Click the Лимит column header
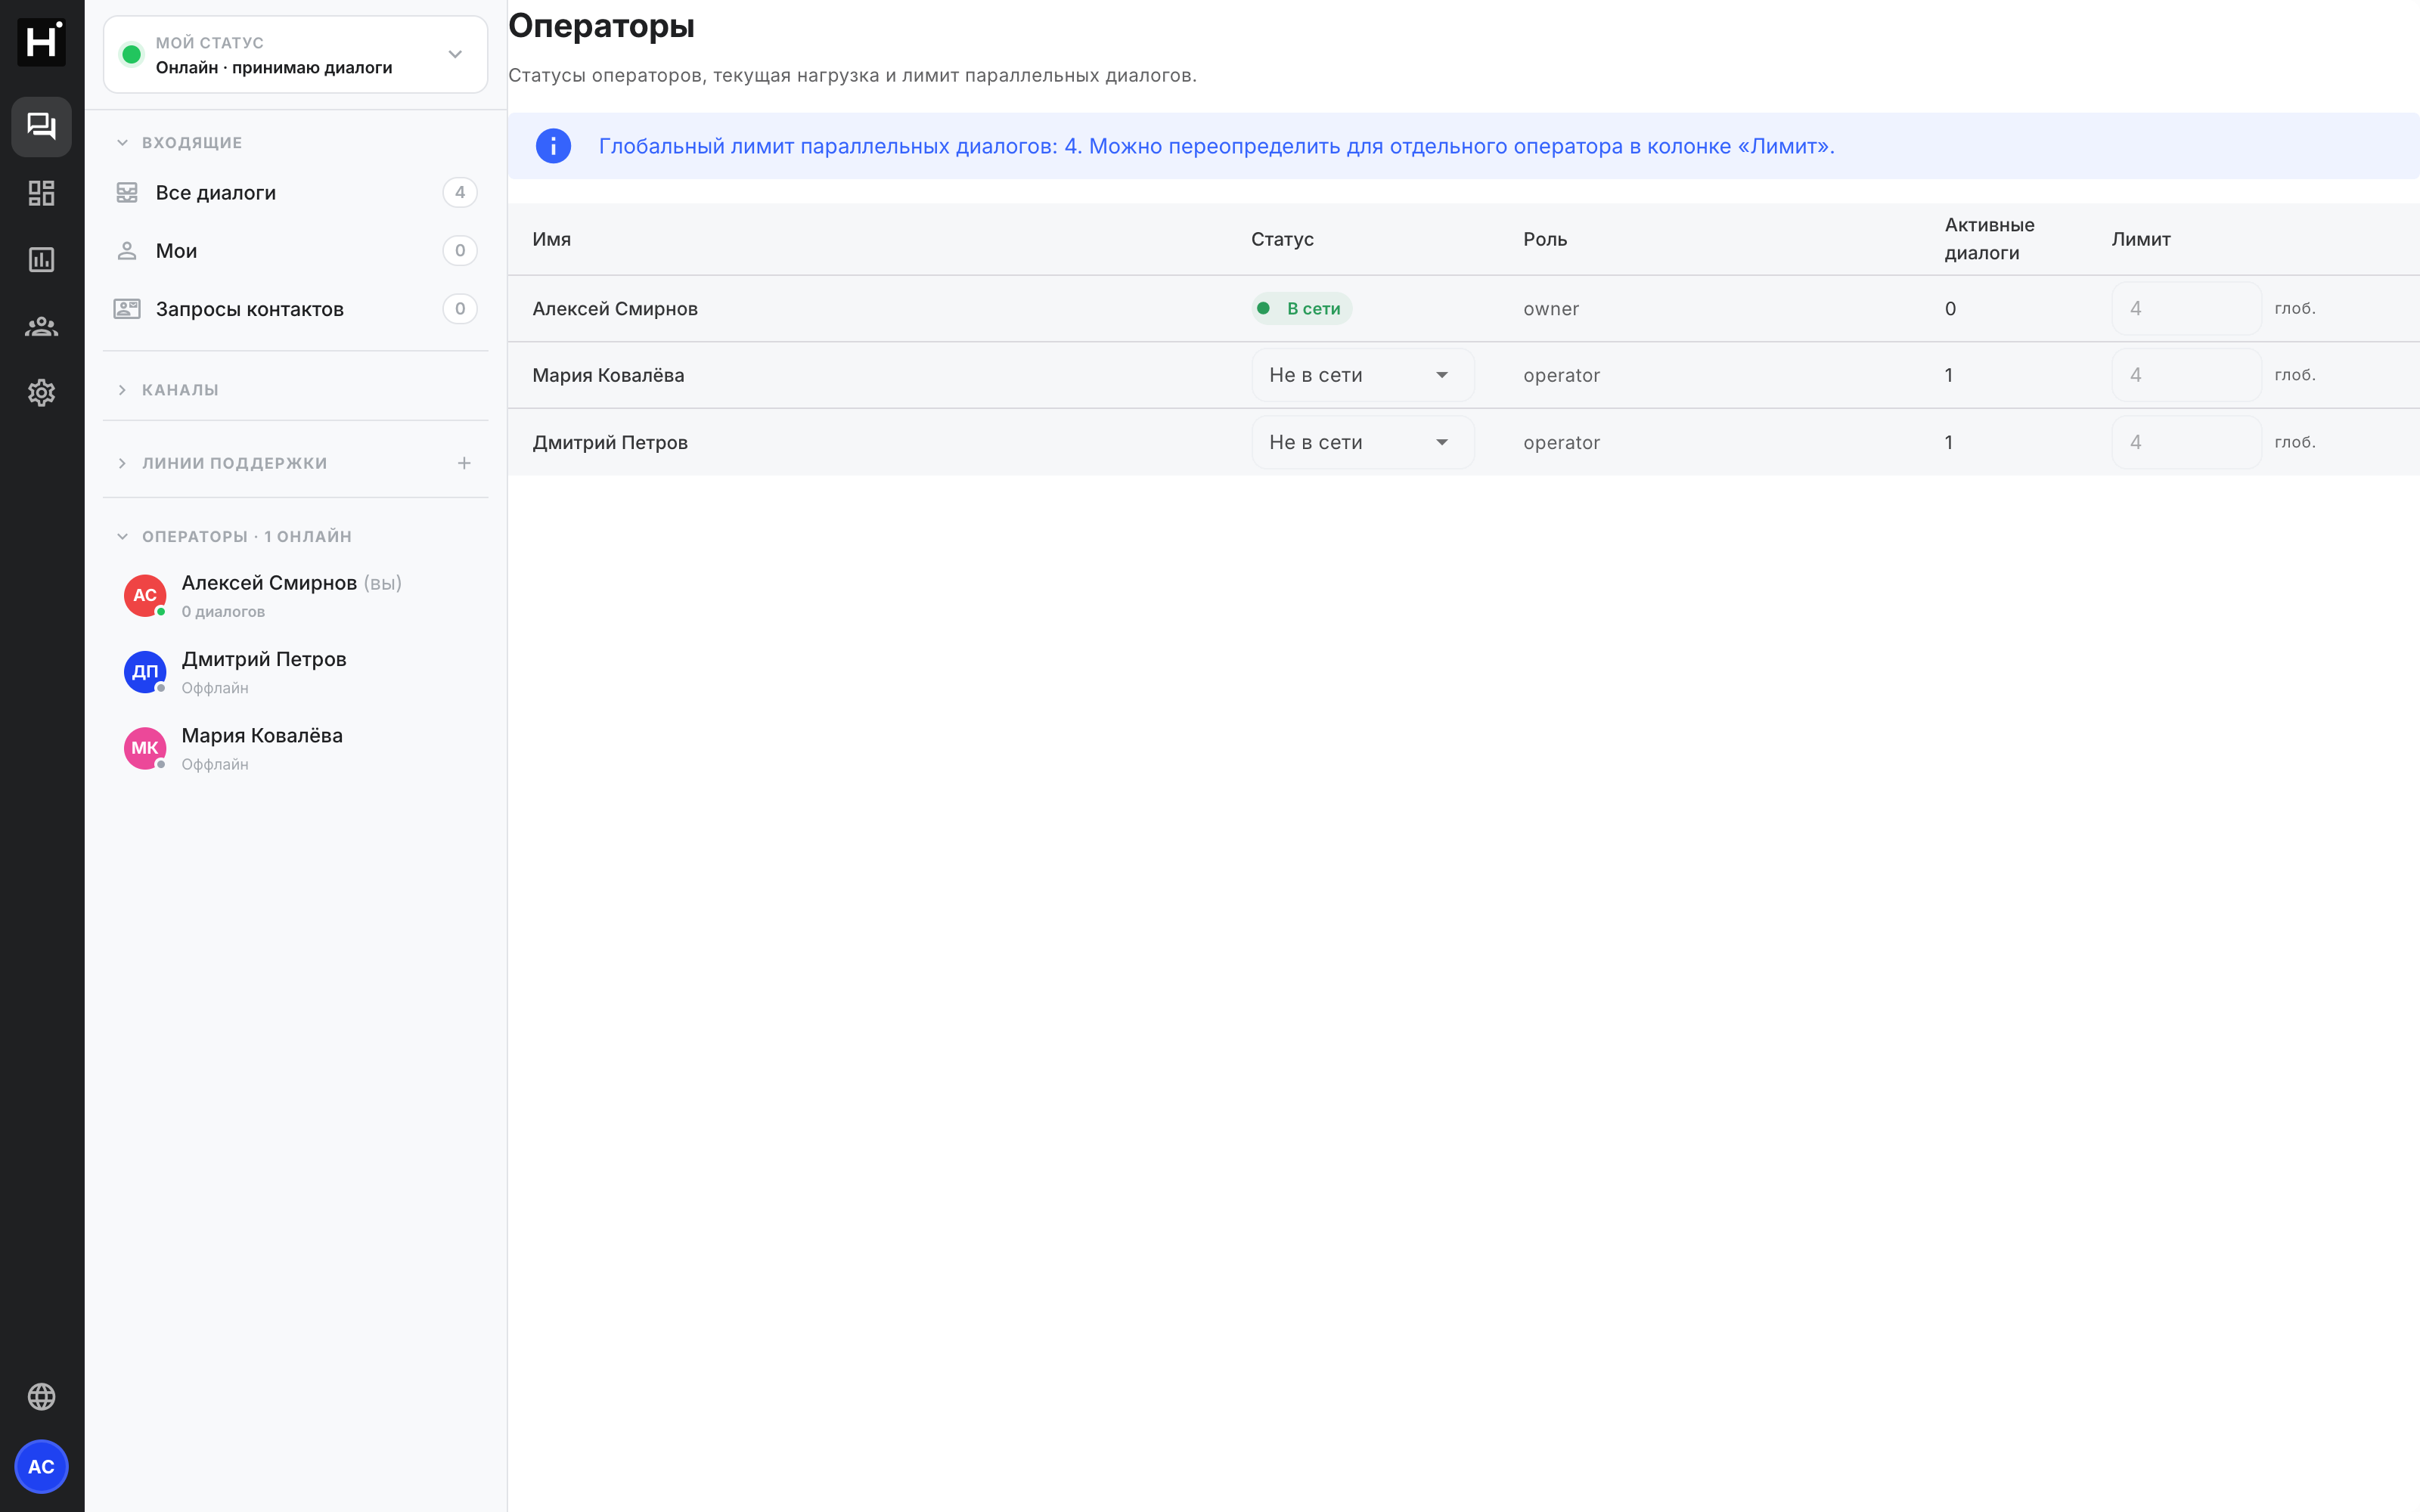The height and width of the screenshot is (1512, 2420). coord(2141,239)
